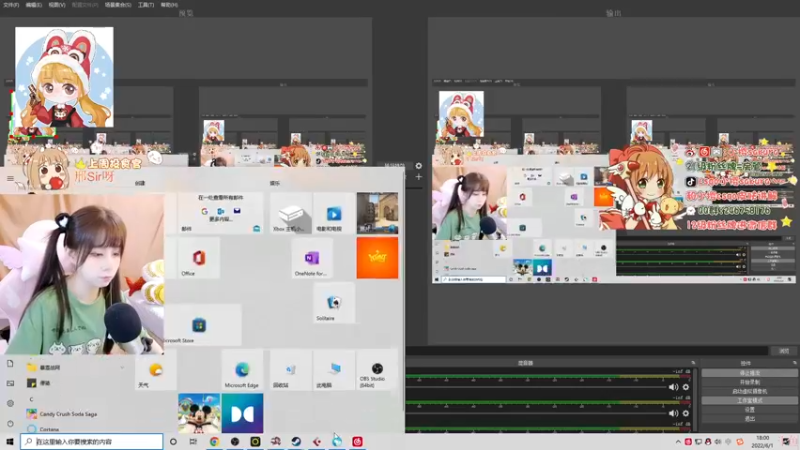Focus the taskbar search input box

coord(92,441)
